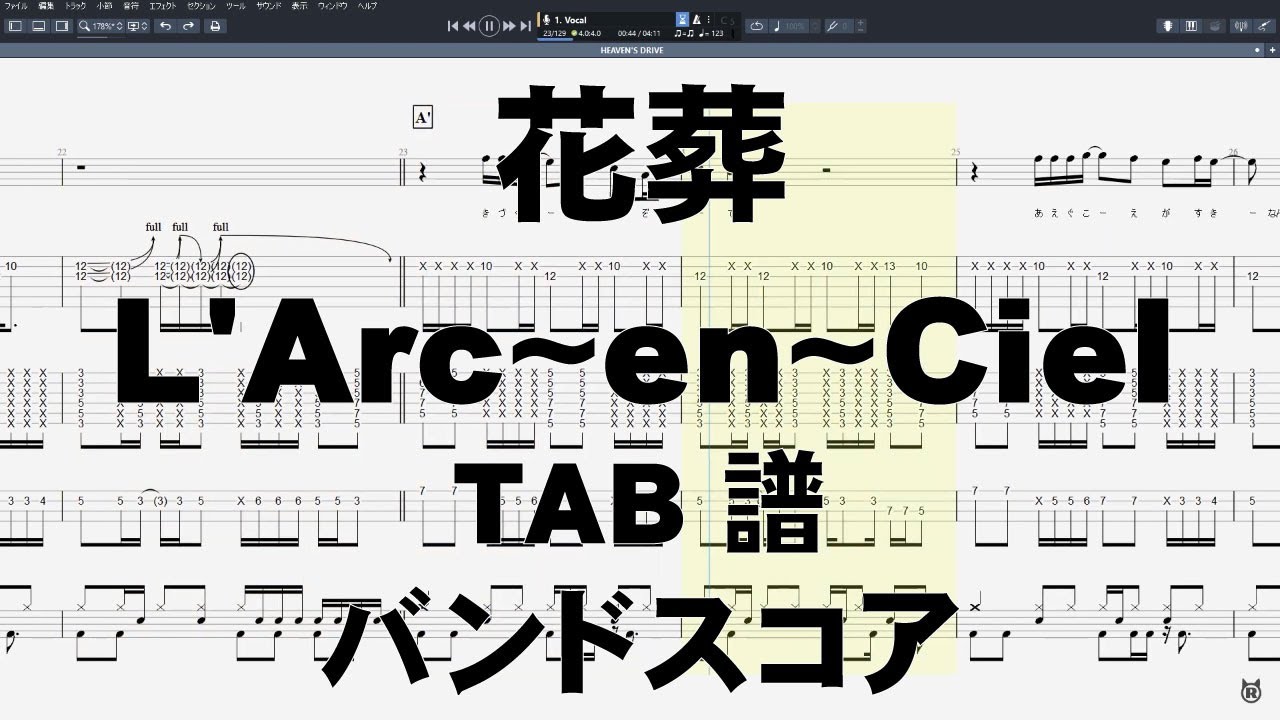
Task: Open the metronome options dots
Action: (x=709, y=20)
